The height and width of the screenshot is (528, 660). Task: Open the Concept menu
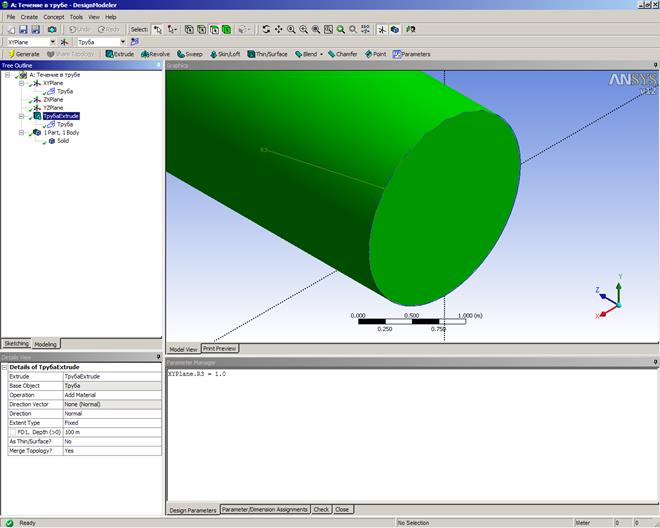53,17
